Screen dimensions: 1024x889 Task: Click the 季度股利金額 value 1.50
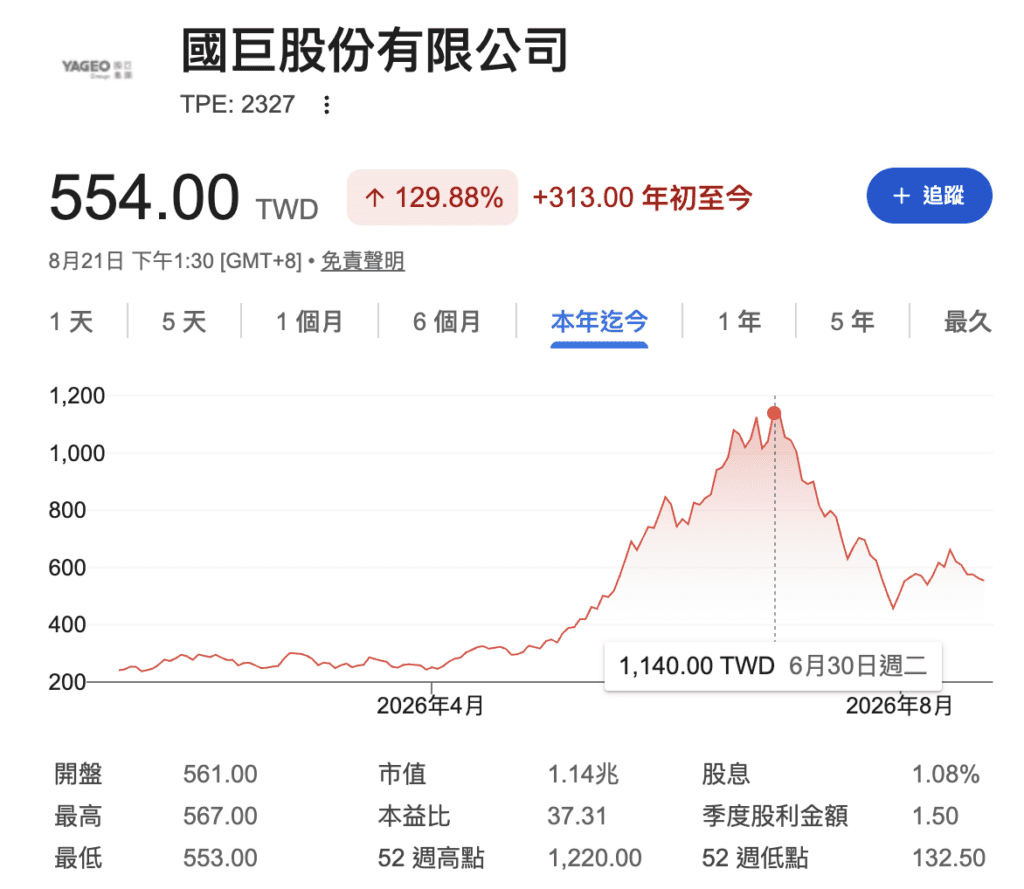(x=935, y=816)
